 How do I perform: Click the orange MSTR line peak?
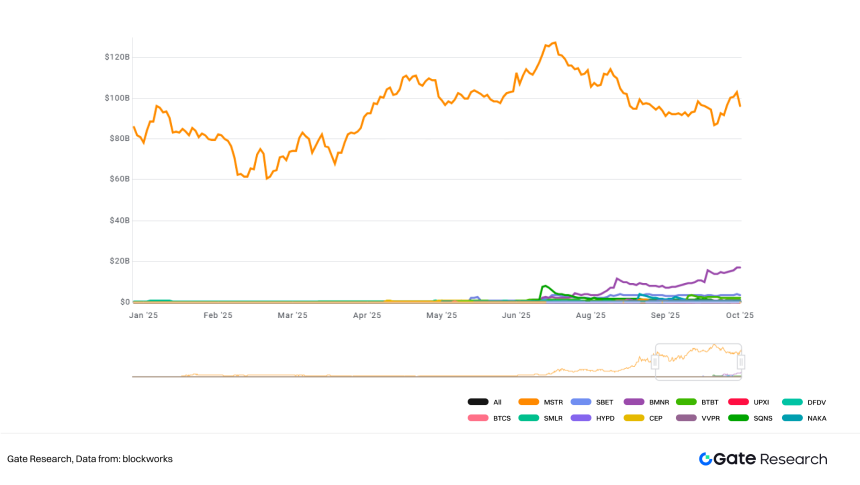click(x=553, y=43)
